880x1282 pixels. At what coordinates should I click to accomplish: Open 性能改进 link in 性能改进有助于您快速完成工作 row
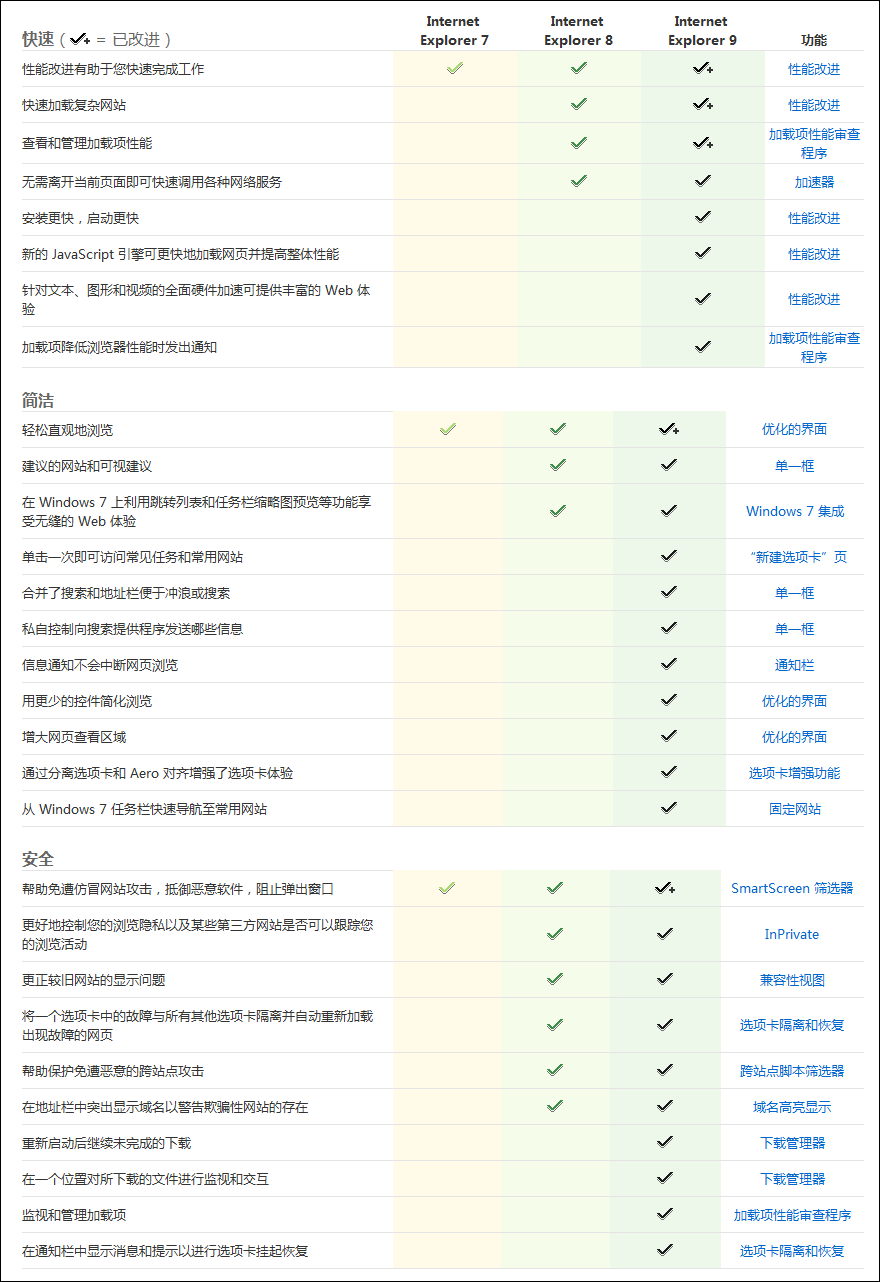814,69
